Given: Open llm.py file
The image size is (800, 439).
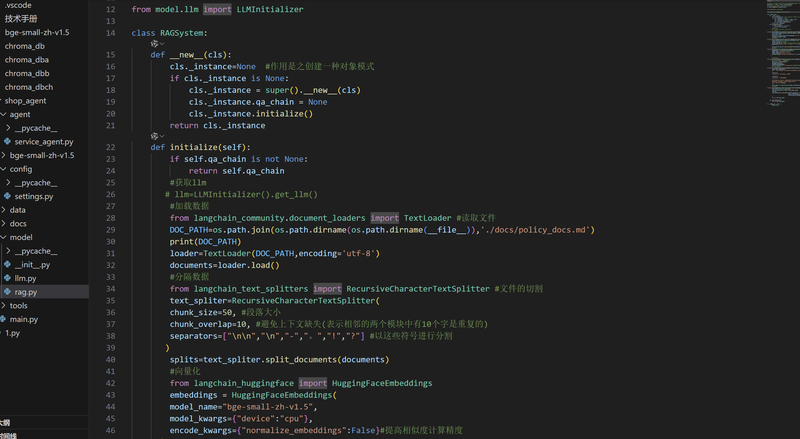Looking at the screenshot, I should click(25, 278).
